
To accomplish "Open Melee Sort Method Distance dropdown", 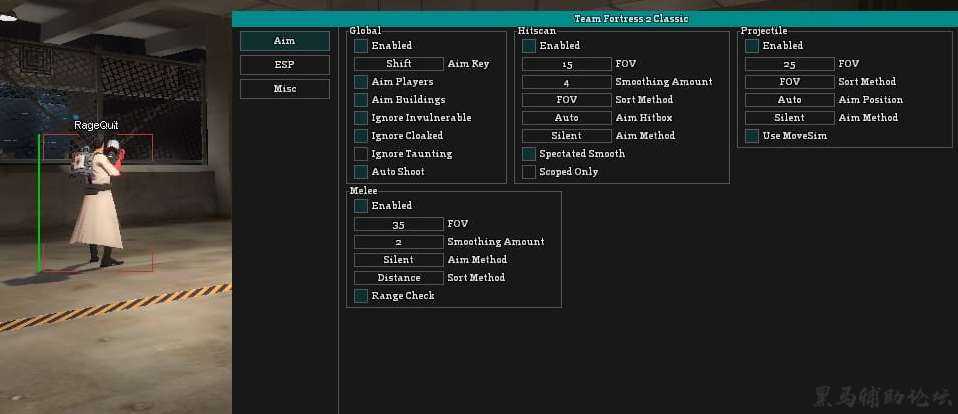I will 399,278.
